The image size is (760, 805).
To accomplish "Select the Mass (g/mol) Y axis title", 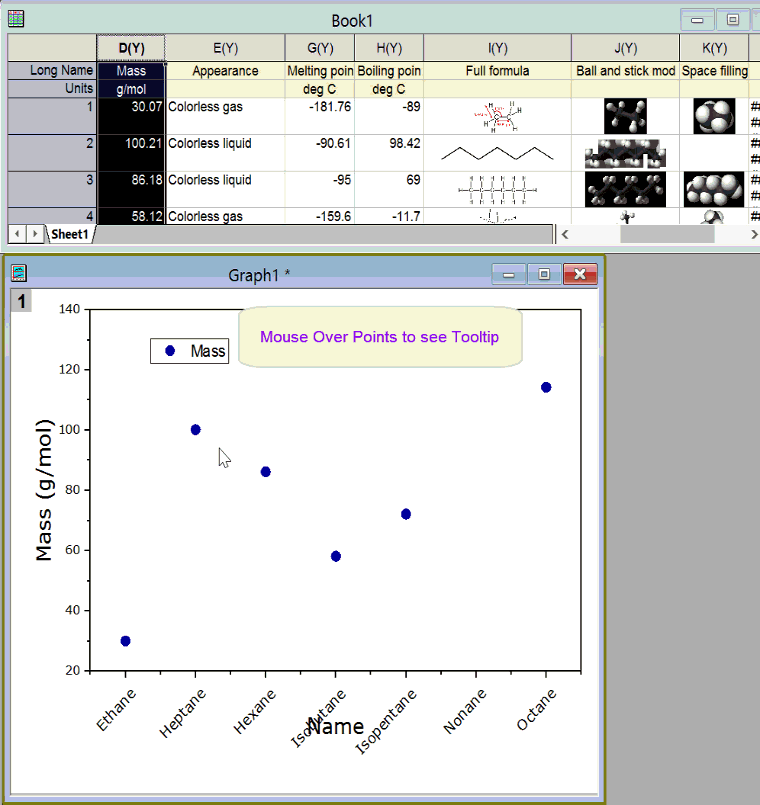I will pos(45,489).
